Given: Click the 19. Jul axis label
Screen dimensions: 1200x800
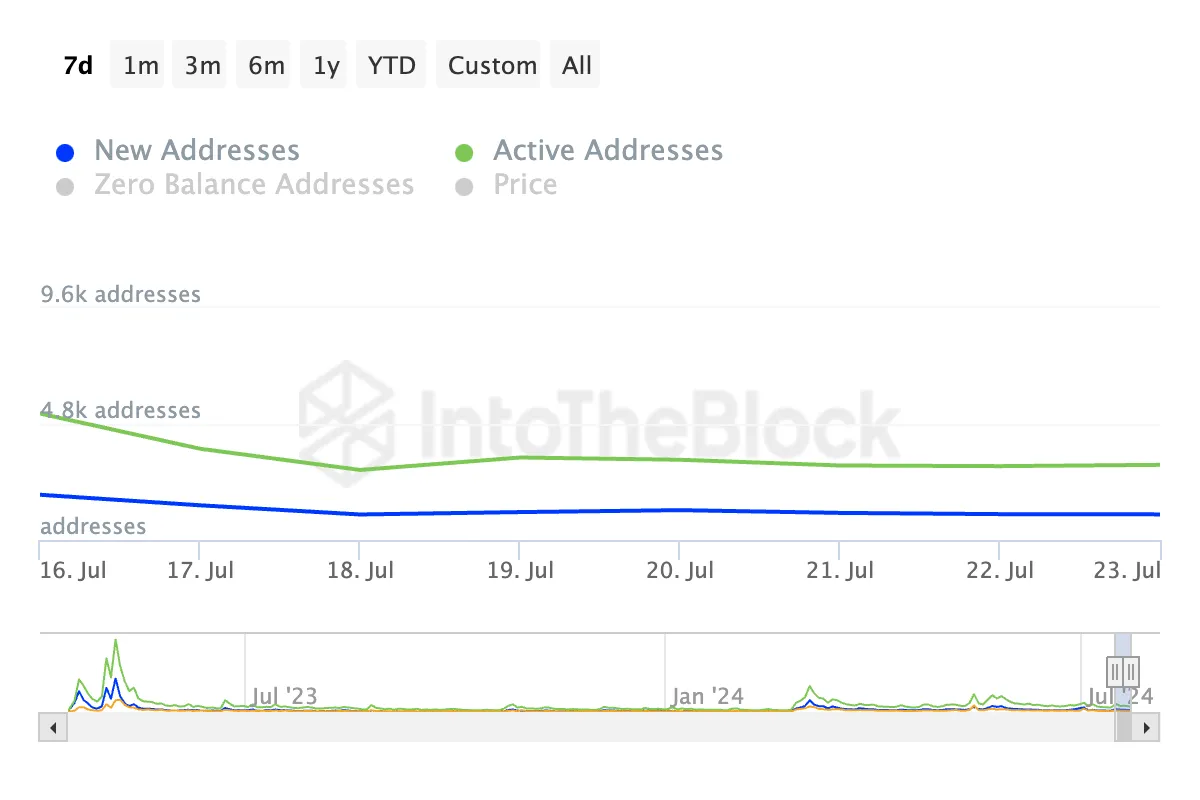Looking at the screenshot, I should coord(520,571).
